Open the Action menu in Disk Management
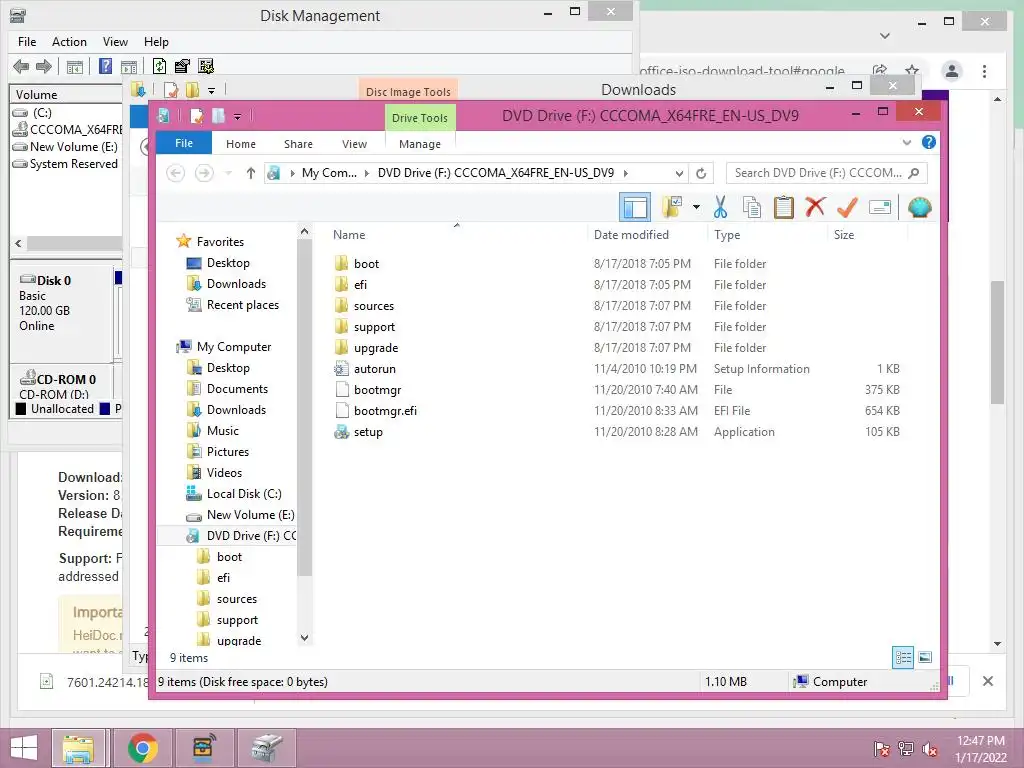 point(69,42)
